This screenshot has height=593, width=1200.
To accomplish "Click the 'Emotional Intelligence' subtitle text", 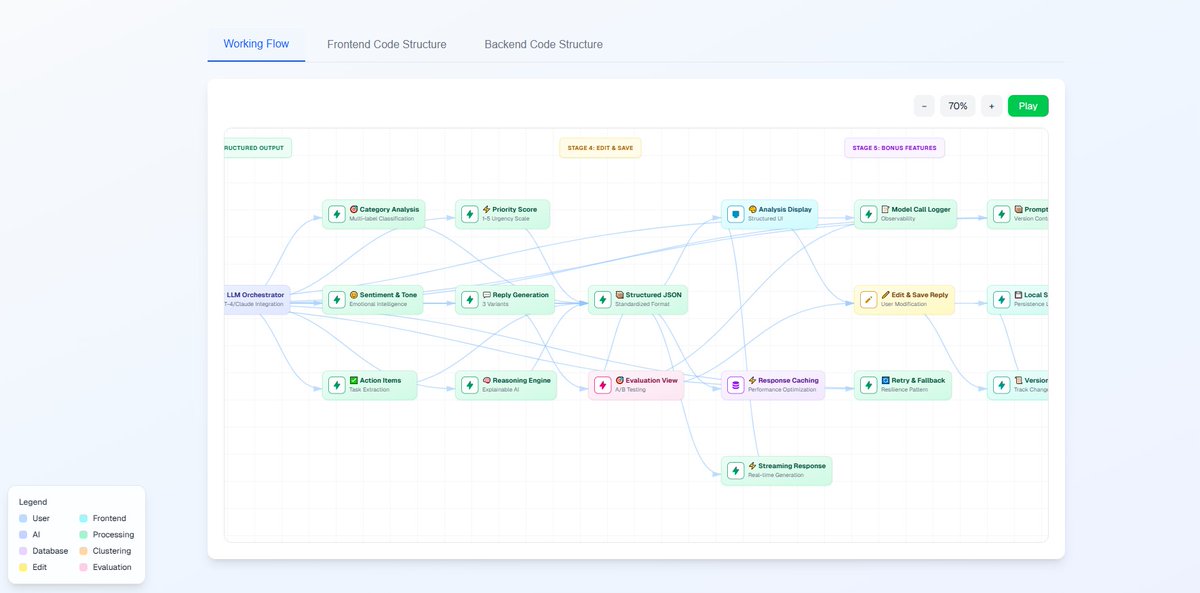I will [x=378, y=304].
